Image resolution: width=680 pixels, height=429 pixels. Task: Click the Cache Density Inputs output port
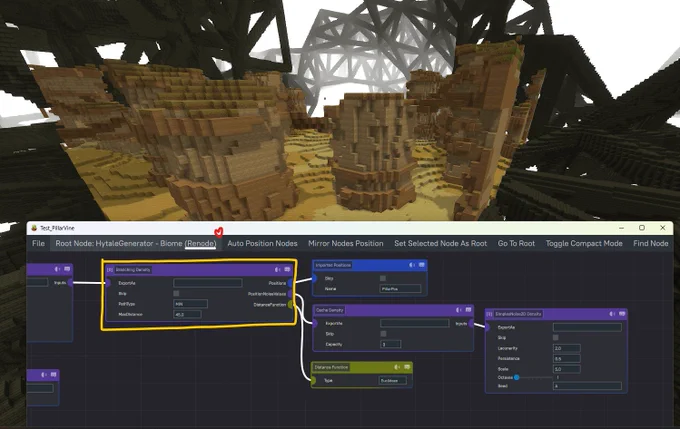(471, 323)
